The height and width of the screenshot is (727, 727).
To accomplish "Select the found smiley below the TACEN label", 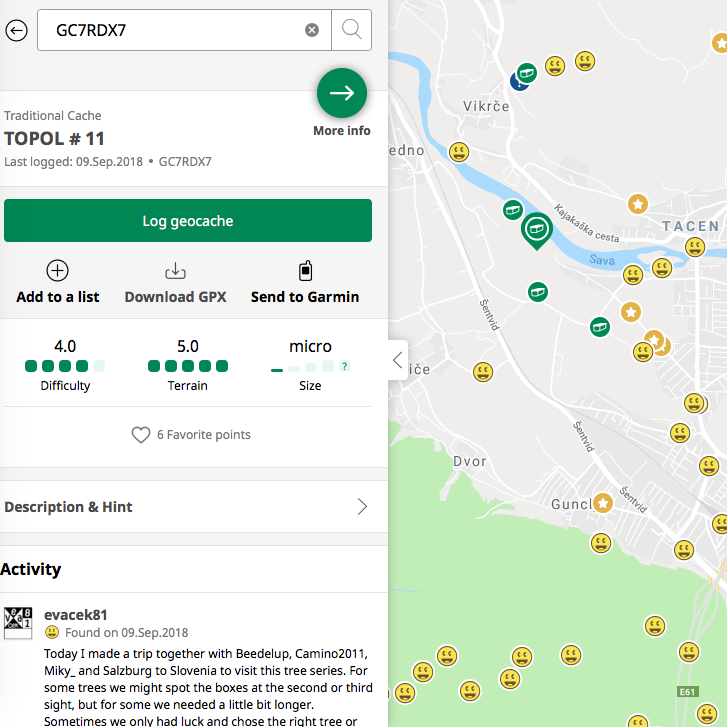I will (x=695, y=247).
